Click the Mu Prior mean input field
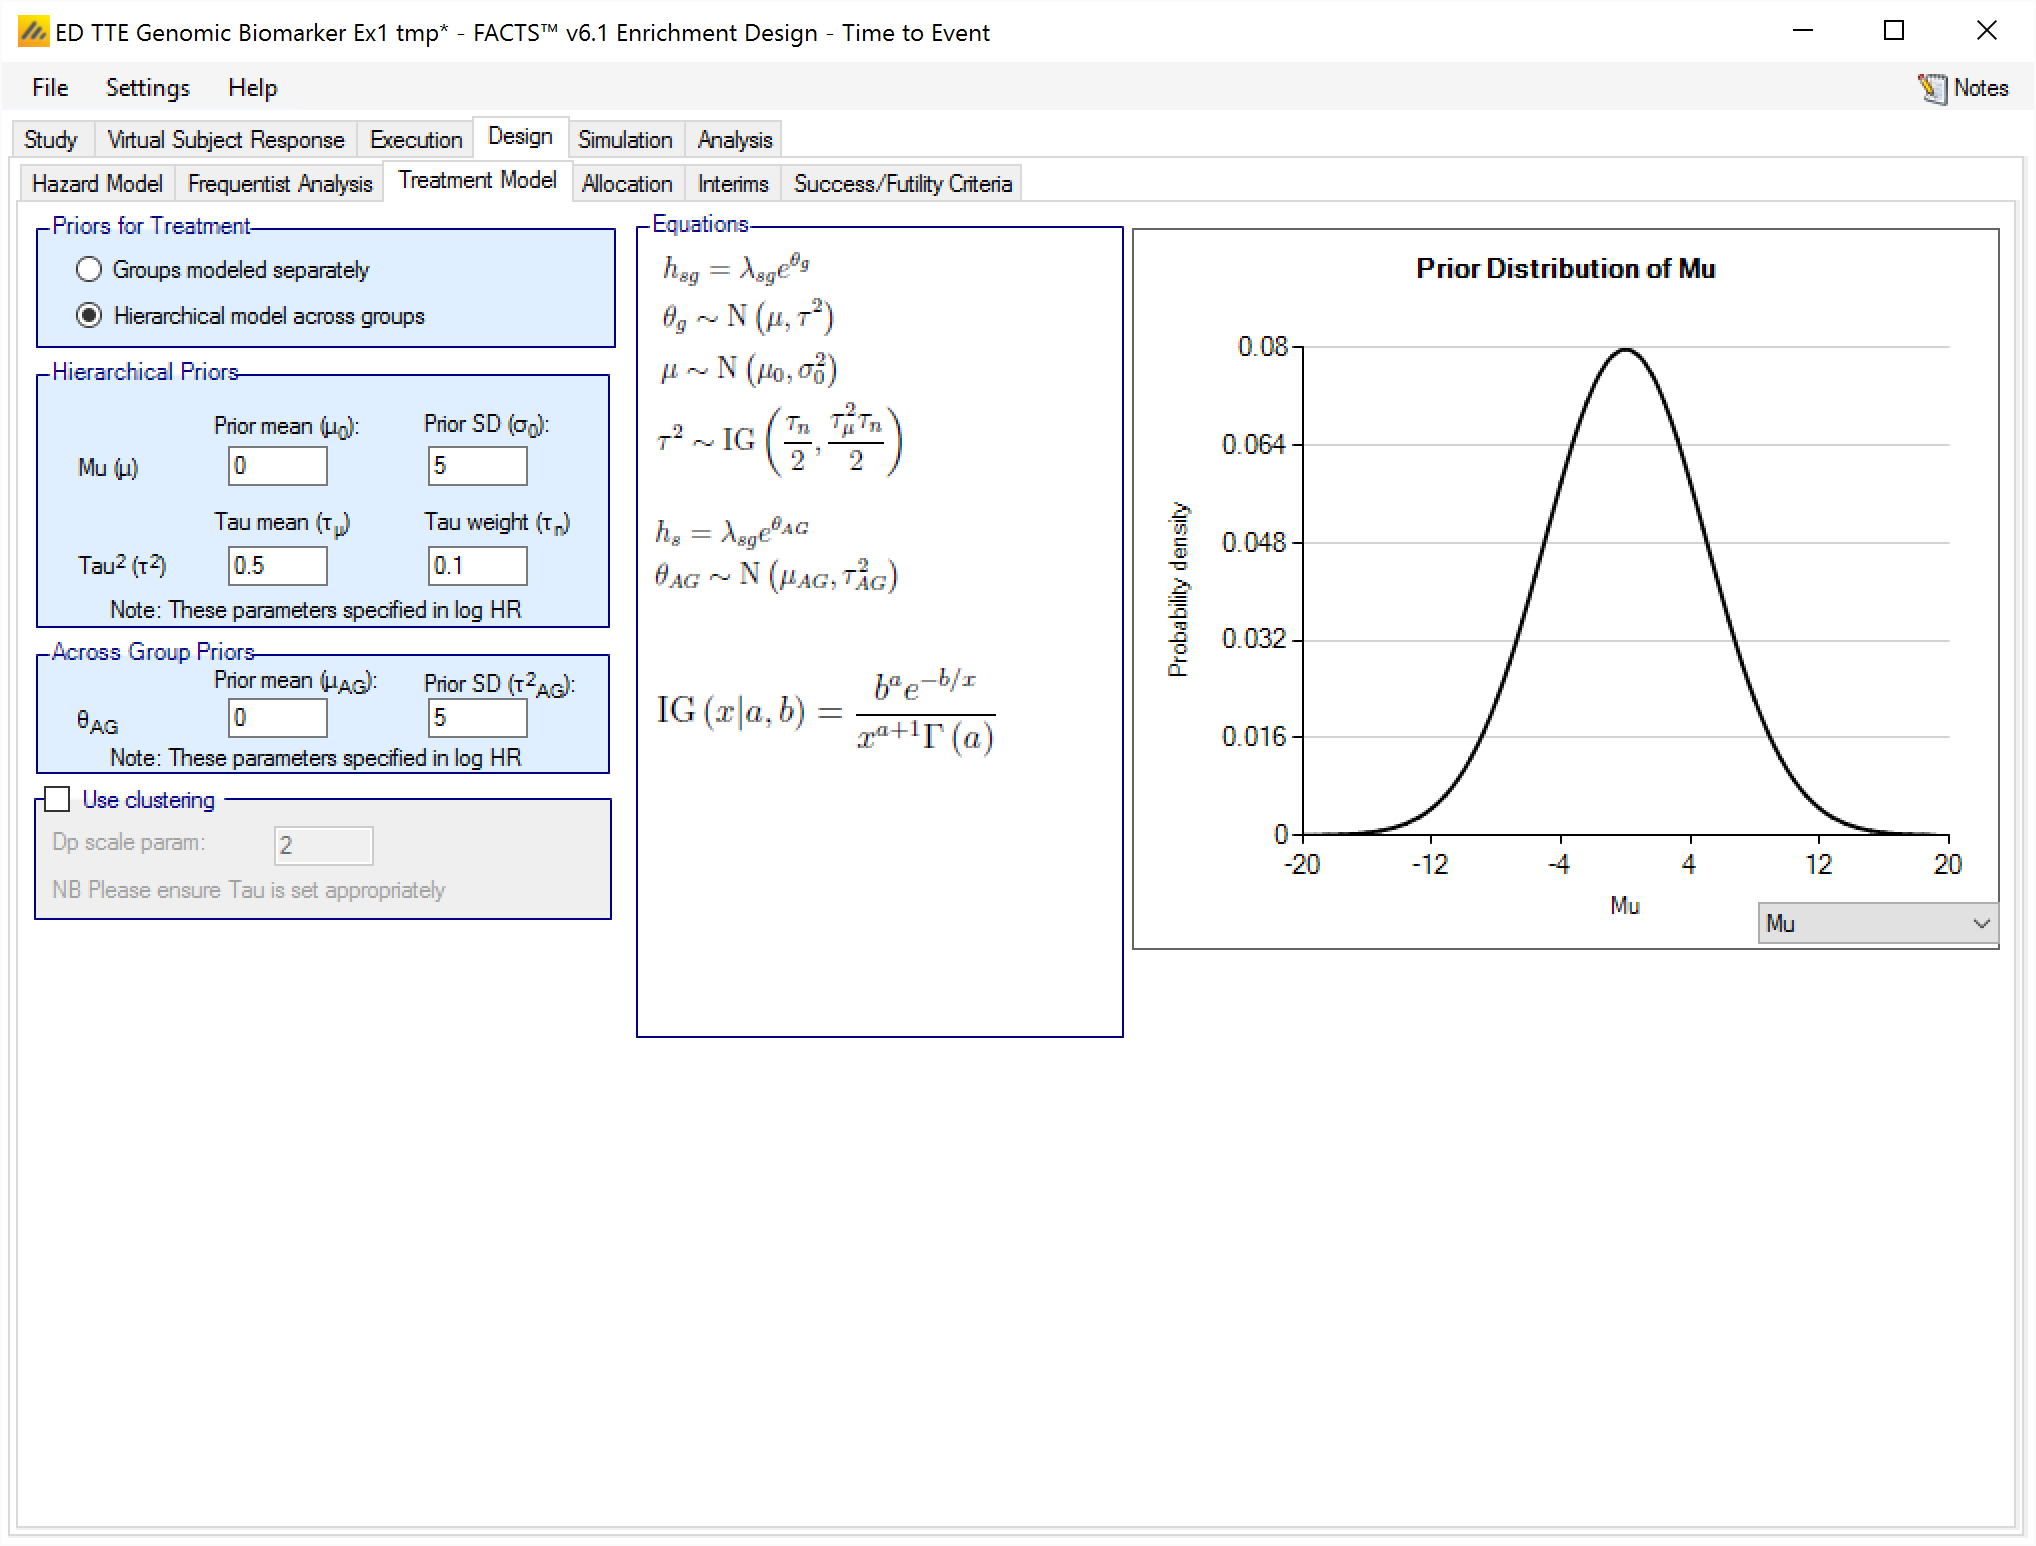This screenshot has width=2036, height=1546. pos(277,466)
